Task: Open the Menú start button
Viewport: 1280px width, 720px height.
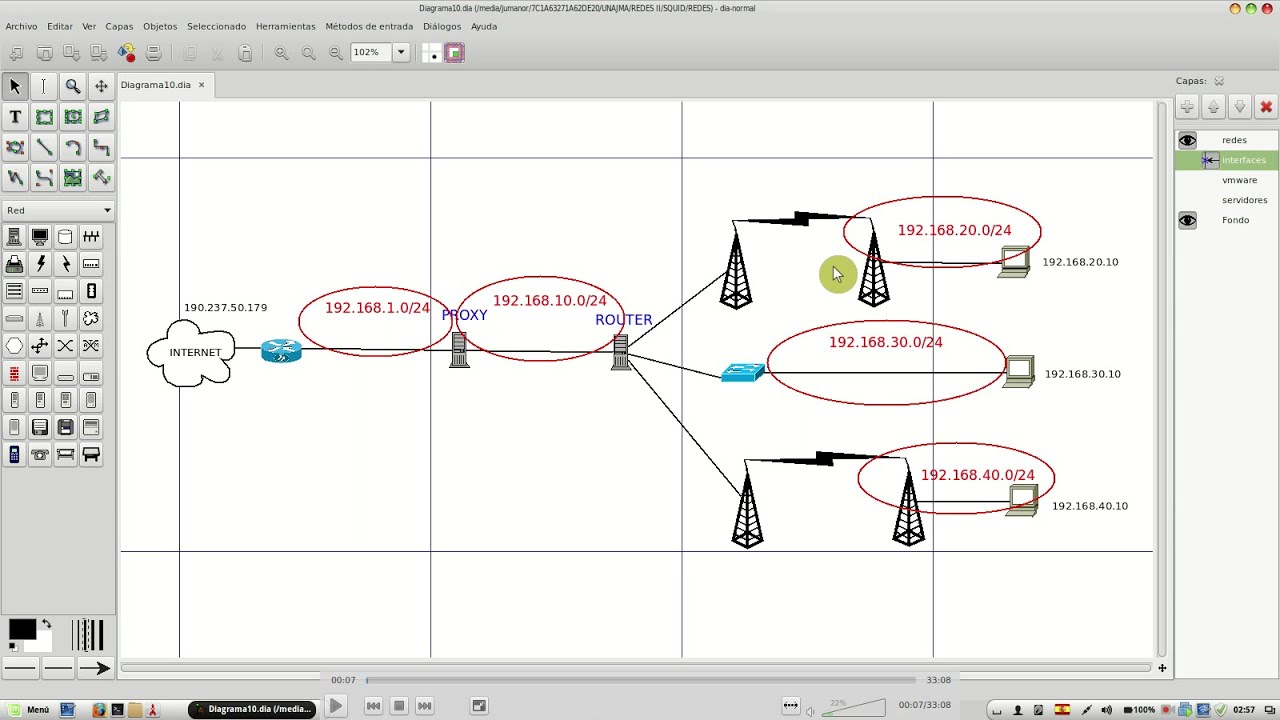Action: click(27, 710)
